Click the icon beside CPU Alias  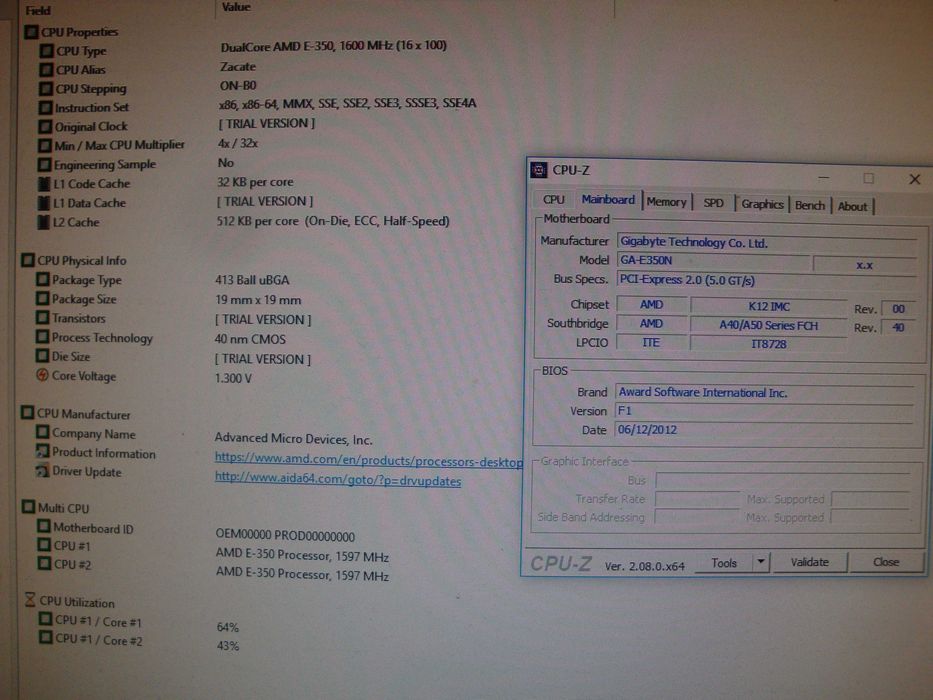(46, 70)
